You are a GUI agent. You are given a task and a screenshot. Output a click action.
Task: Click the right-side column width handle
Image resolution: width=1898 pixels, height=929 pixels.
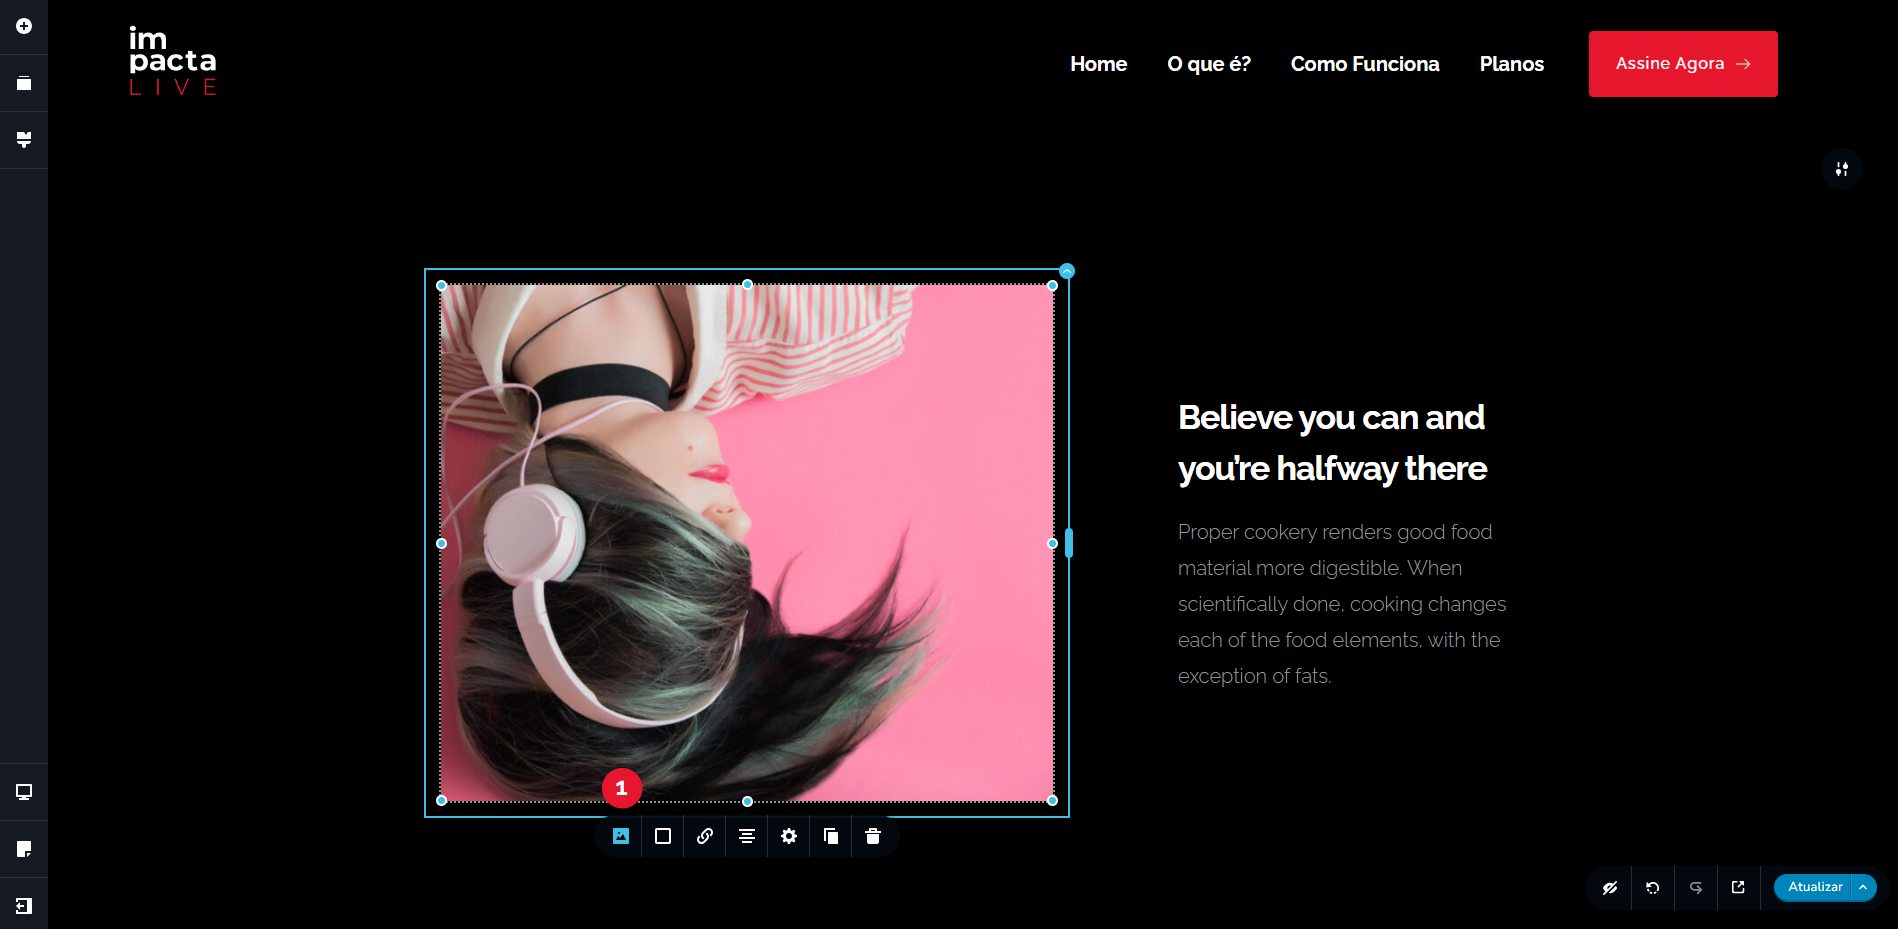1069,543
